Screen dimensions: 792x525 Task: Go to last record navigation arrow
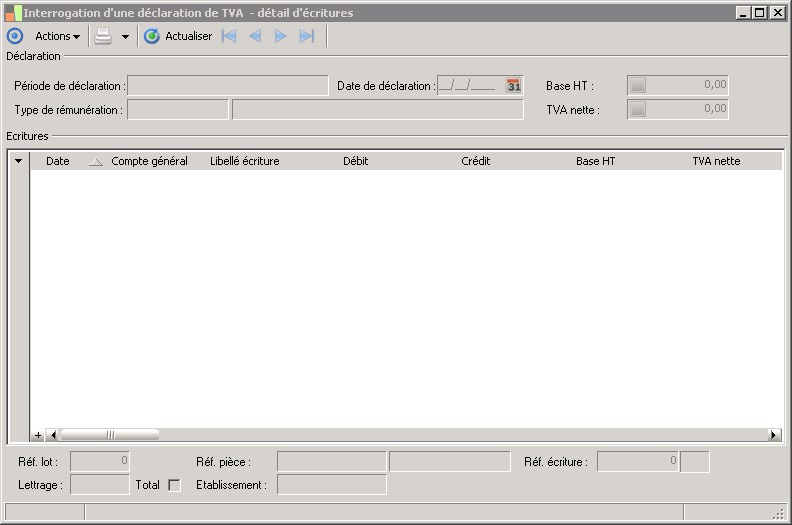coord(307,36)
